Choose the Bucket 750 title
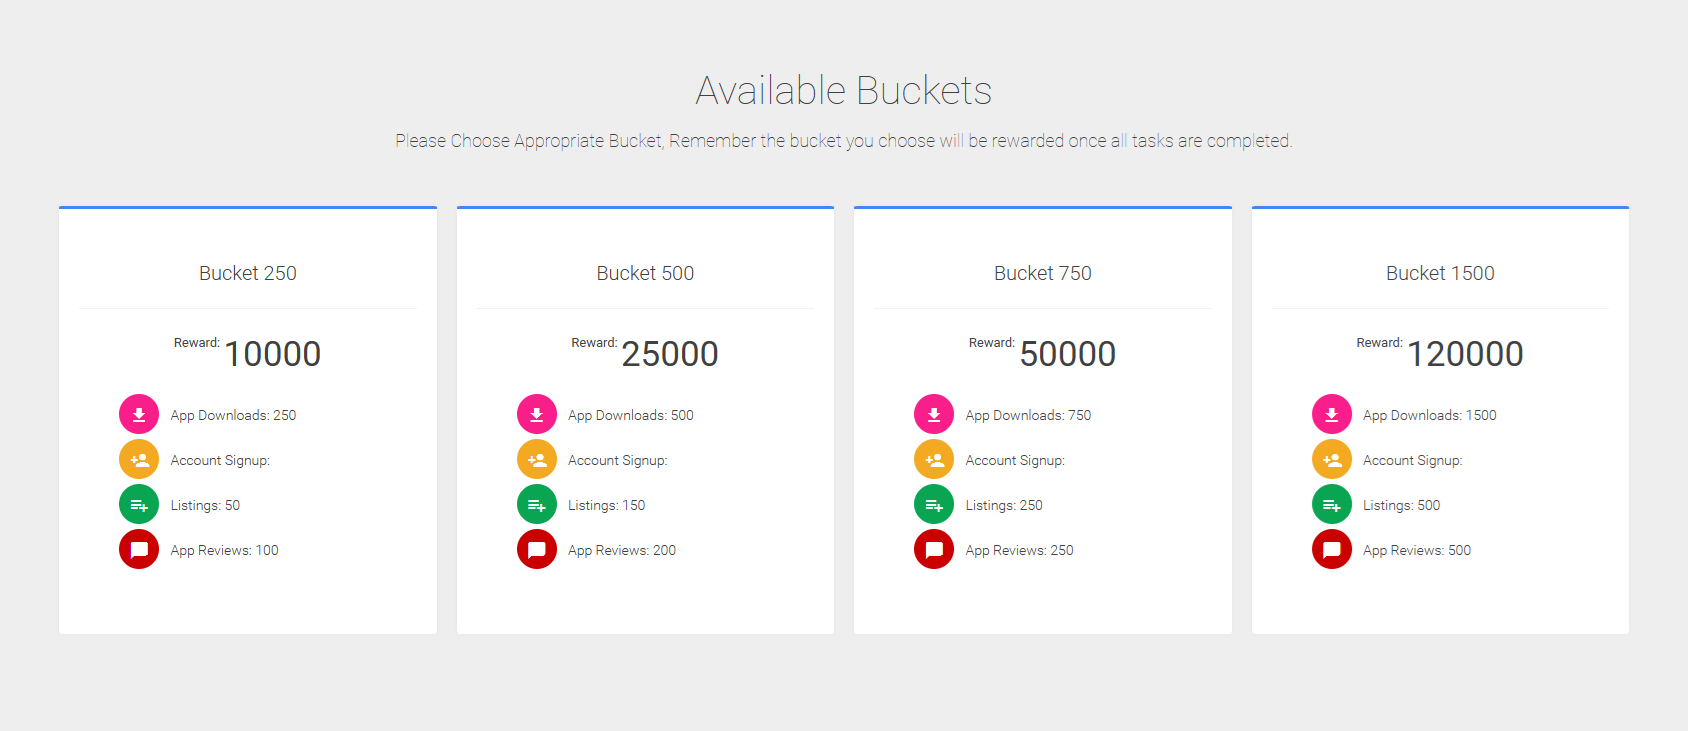The width and height of the screenshot is (1688, 731). [x=1043, y=273]
